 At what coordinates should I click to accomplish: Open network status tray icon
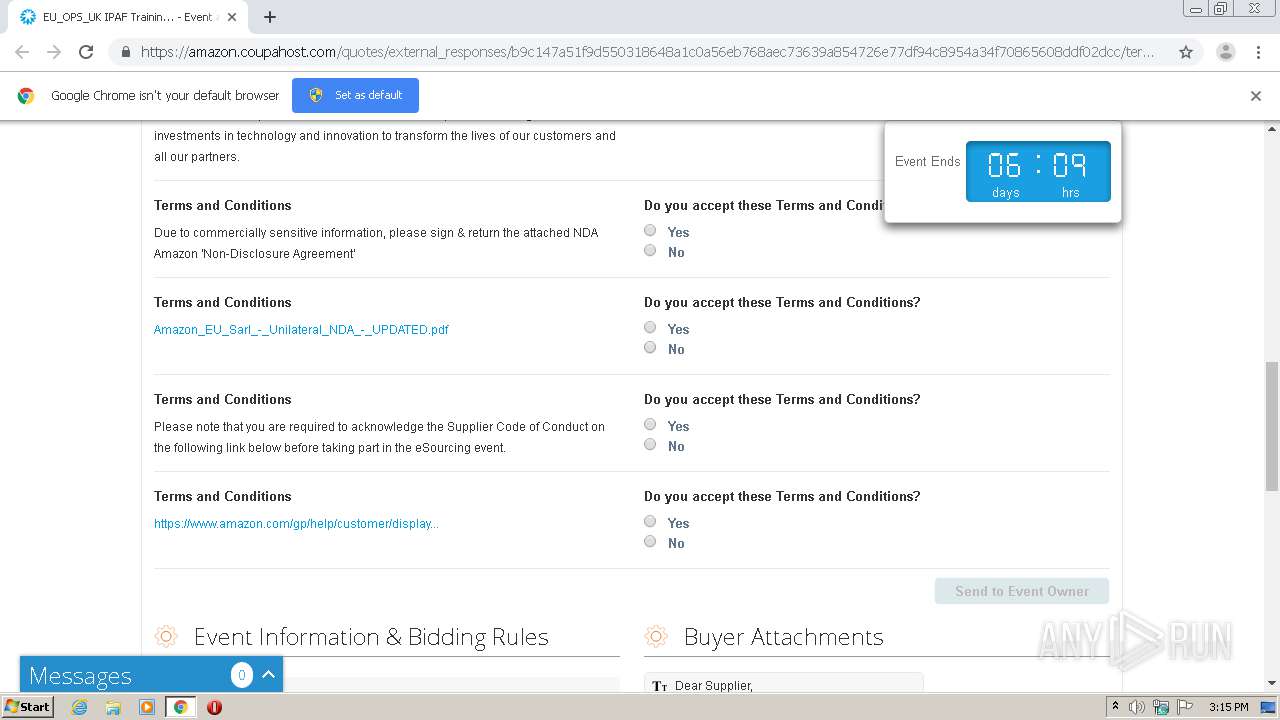click(1161, 707)
